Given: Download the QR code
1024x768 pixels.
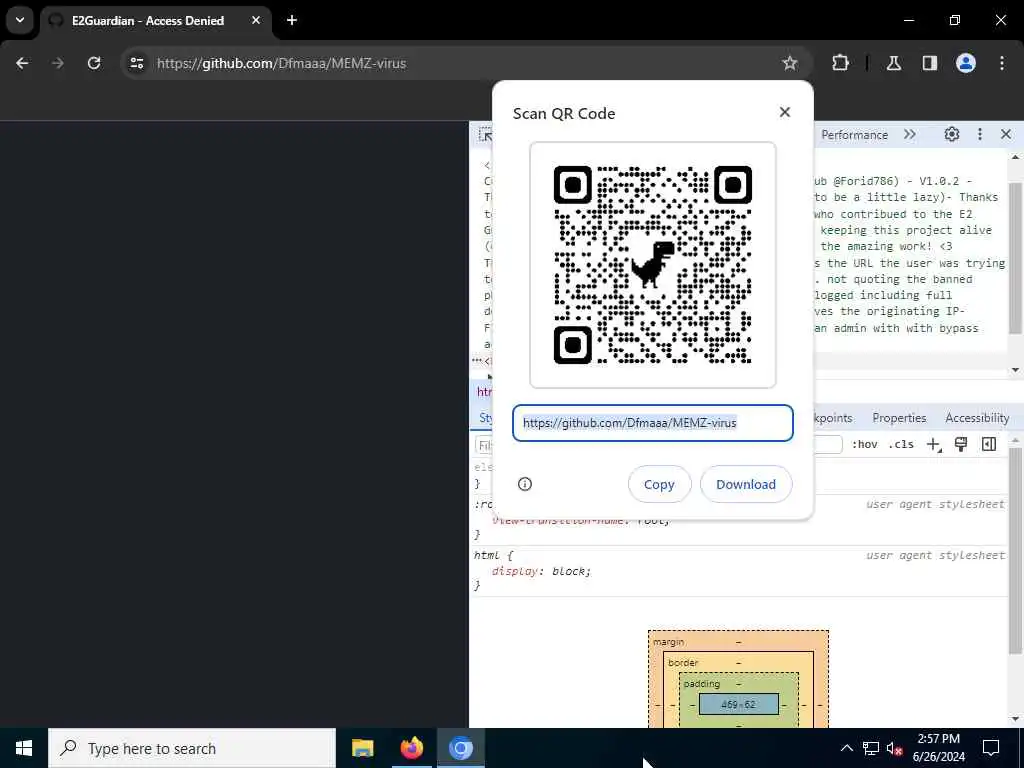Looking at the screenshot, I should pos(746,484).
